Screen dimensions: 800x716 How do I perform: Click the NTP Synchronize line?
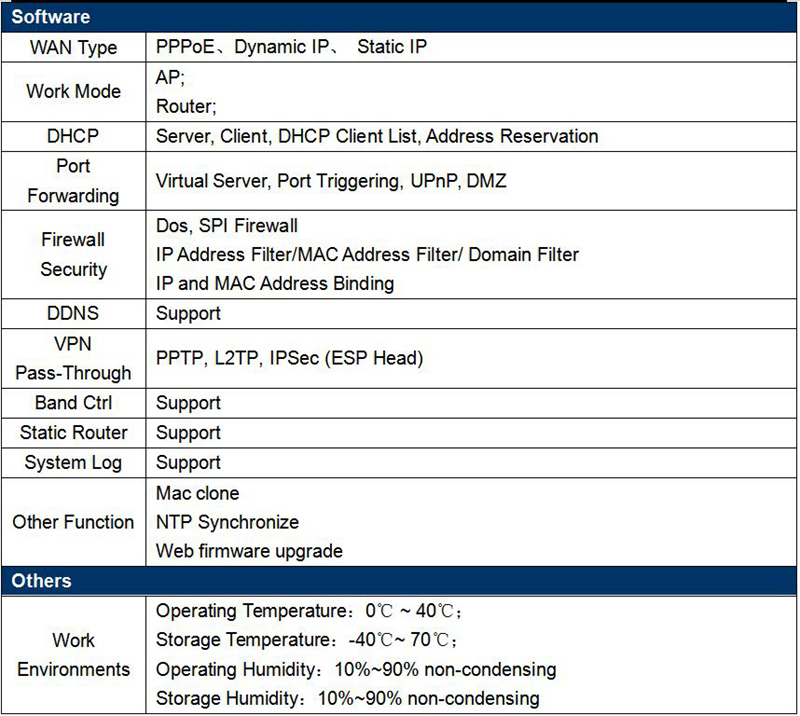click(227, 522)
